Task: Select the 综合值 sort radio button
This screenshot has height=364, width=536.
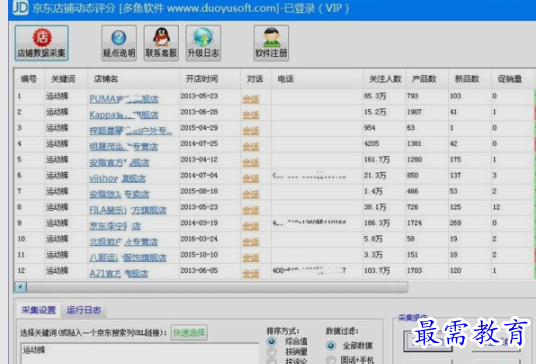Action: 272,341
